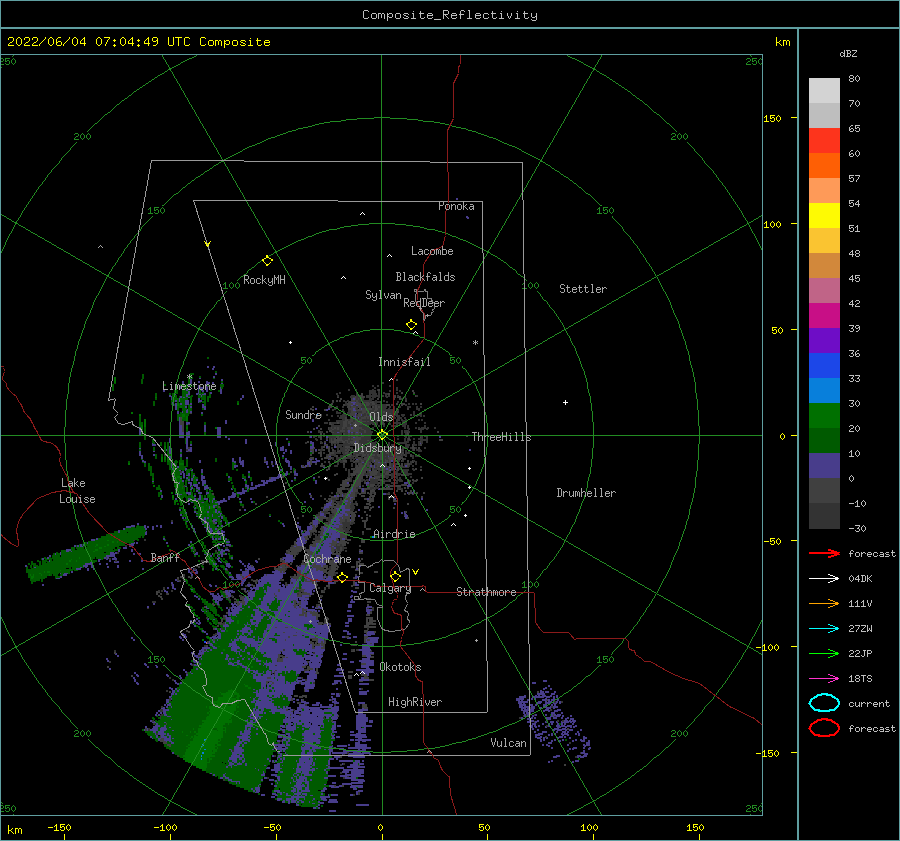Click the green echo band west of Banff
This screenshot has width=900, height=841.
pyautogui.click(x=86, y=553)
